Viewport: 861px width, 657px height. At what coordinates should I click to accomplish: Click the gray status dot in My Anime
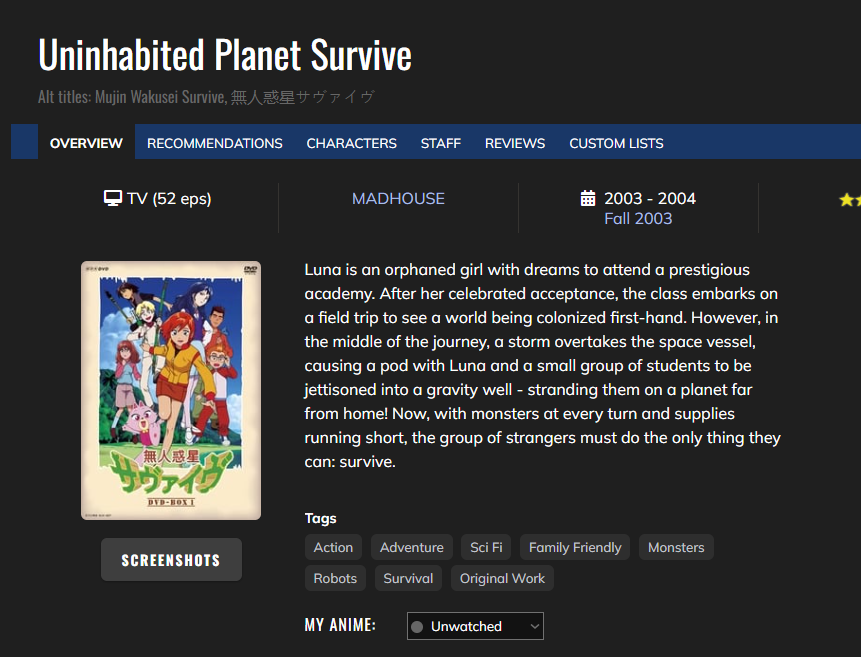pyautogui.click(x=418, y=627)
